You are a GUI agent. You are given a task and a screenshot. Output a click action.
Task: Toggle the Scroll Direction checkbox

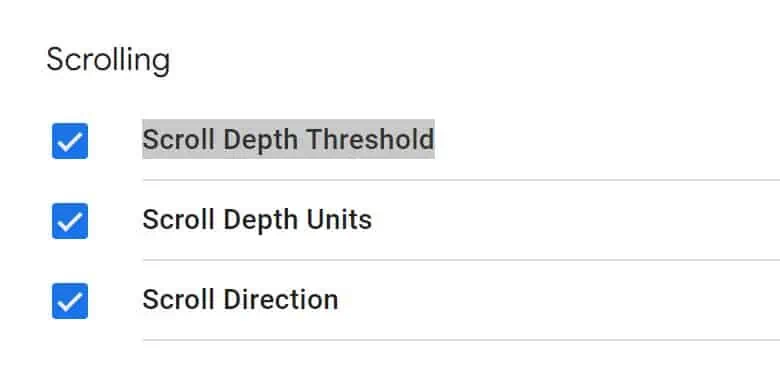point(70,301)
